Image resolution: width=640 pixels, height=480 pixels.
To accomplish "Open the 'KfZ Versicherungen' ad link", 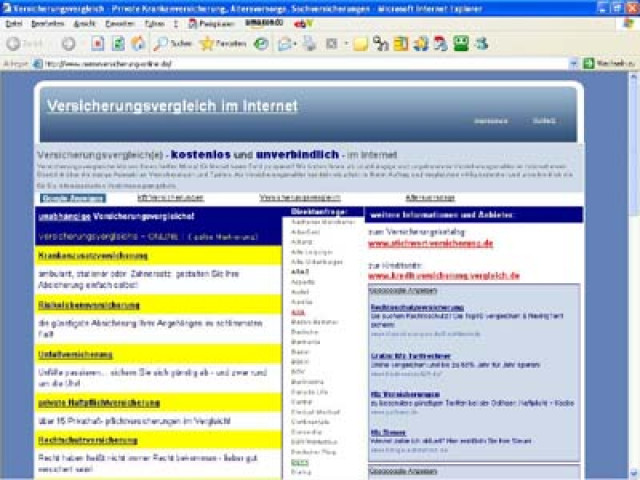I will pos(171,198).
